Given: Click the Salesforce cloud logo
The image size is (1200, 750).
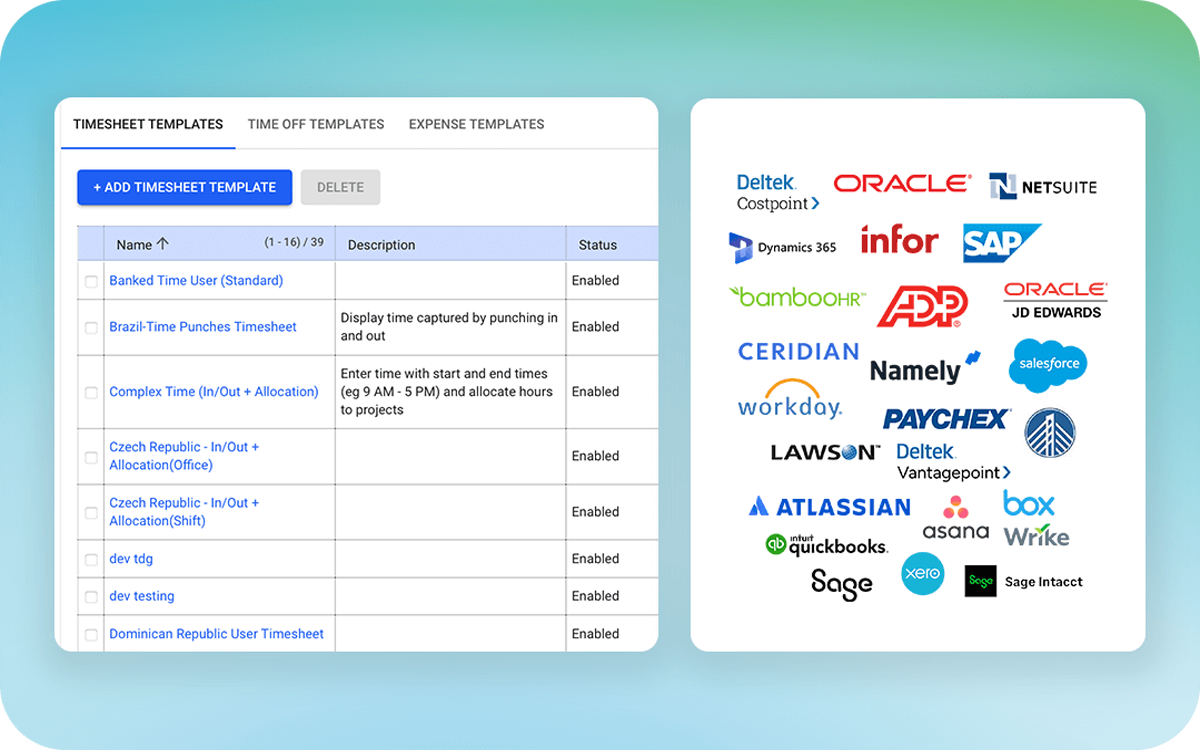Looking at the screenshot, I should [1048, 365].
